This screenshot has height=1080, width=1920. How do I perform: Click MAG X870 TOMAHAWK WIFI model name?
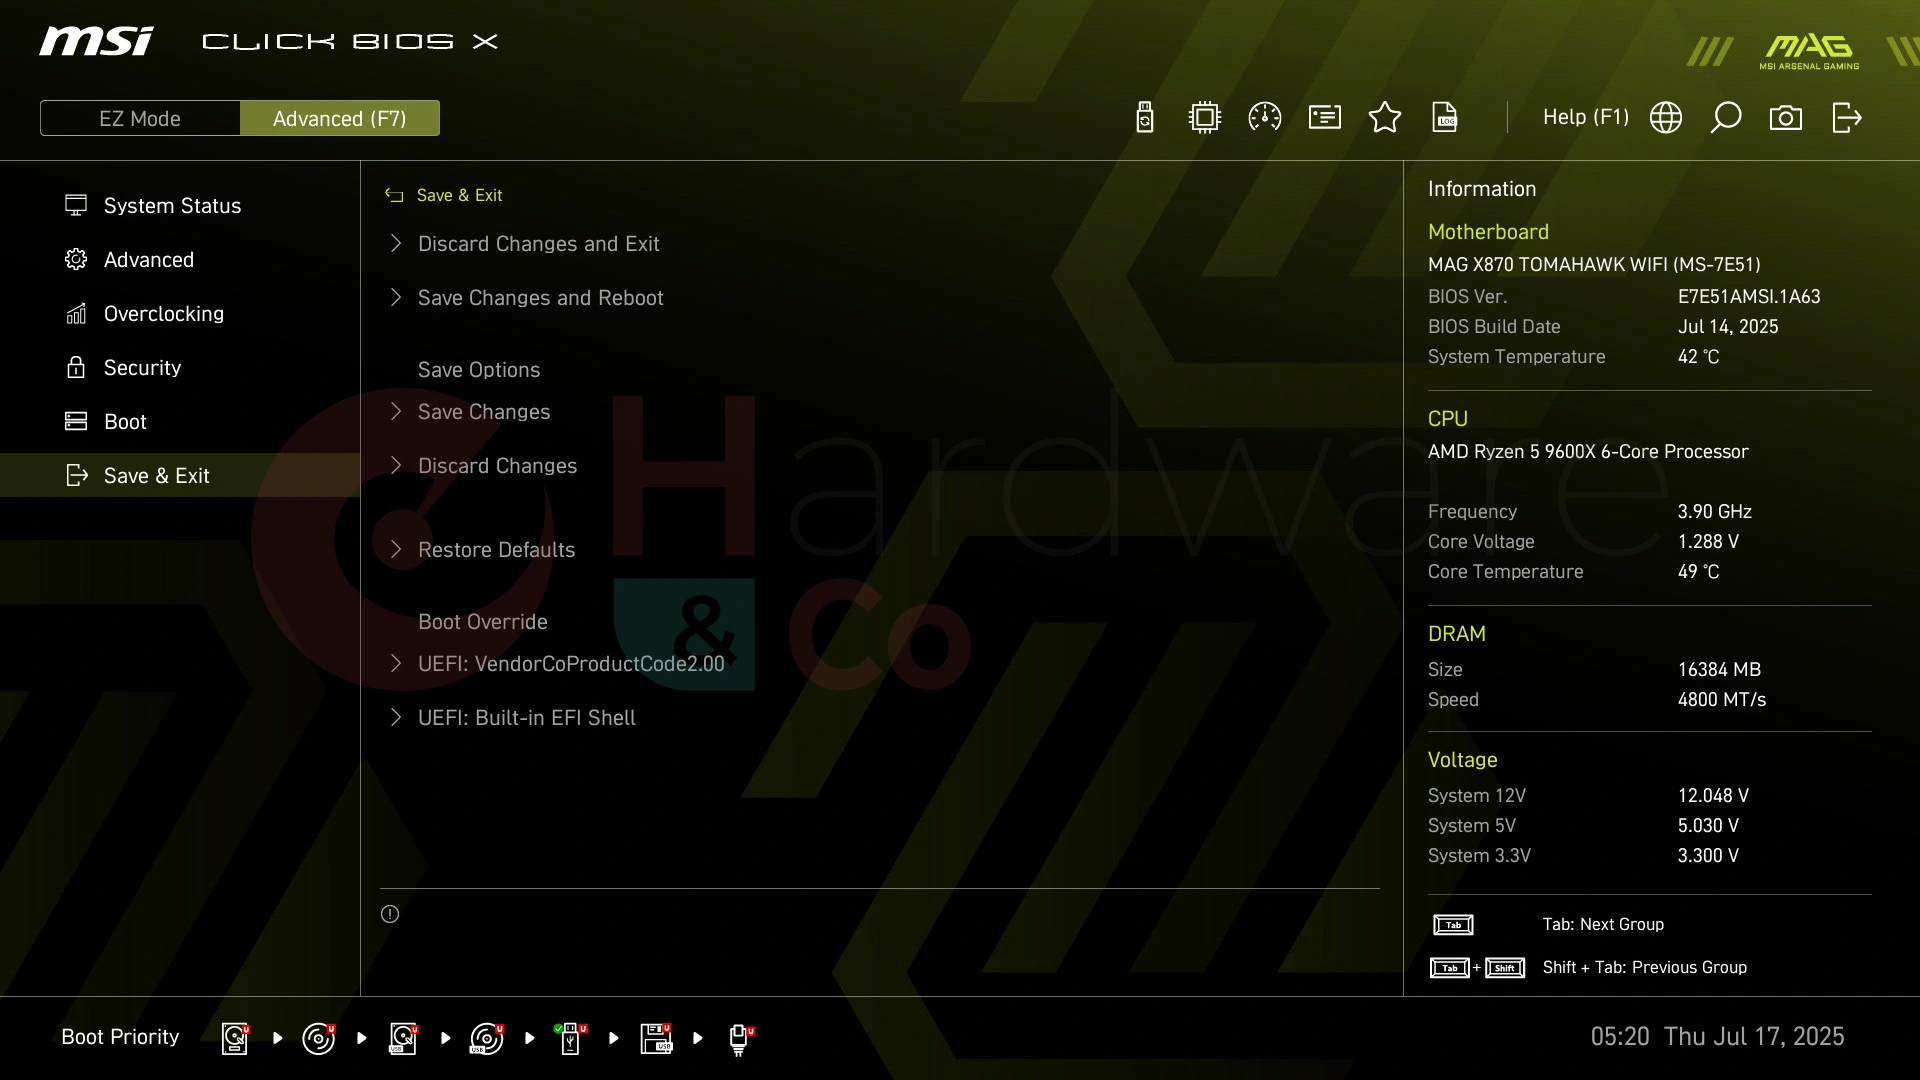click(x=1594, y=265)
